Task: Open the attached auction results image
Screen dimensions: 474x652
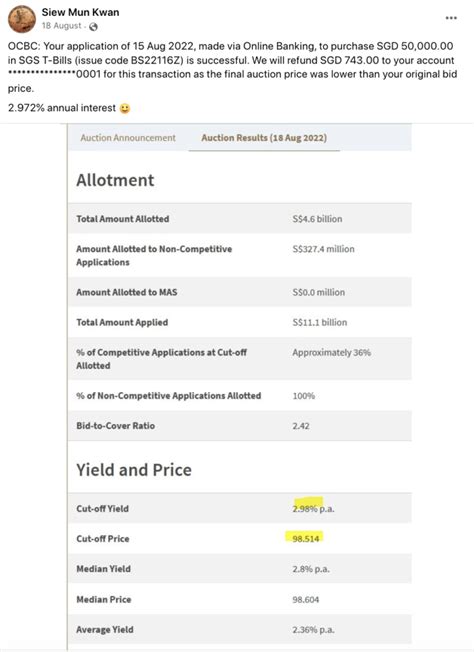Action: point(239,387)
